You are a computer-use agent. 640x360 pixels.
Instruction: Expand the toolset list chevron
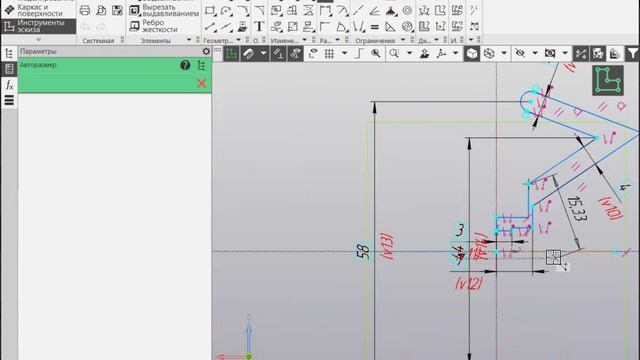click(x=38, y=40)
